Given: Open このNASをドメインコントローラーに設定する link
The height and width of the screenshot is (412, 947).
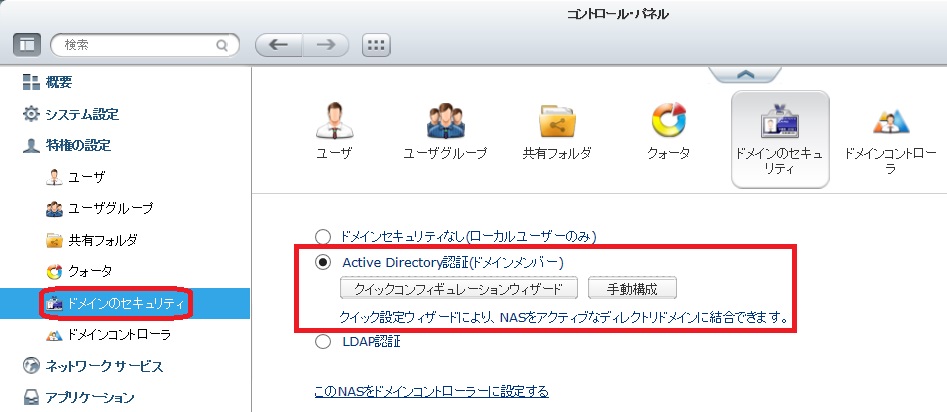Looking at the screenshot, I should [x=432, y=391].
